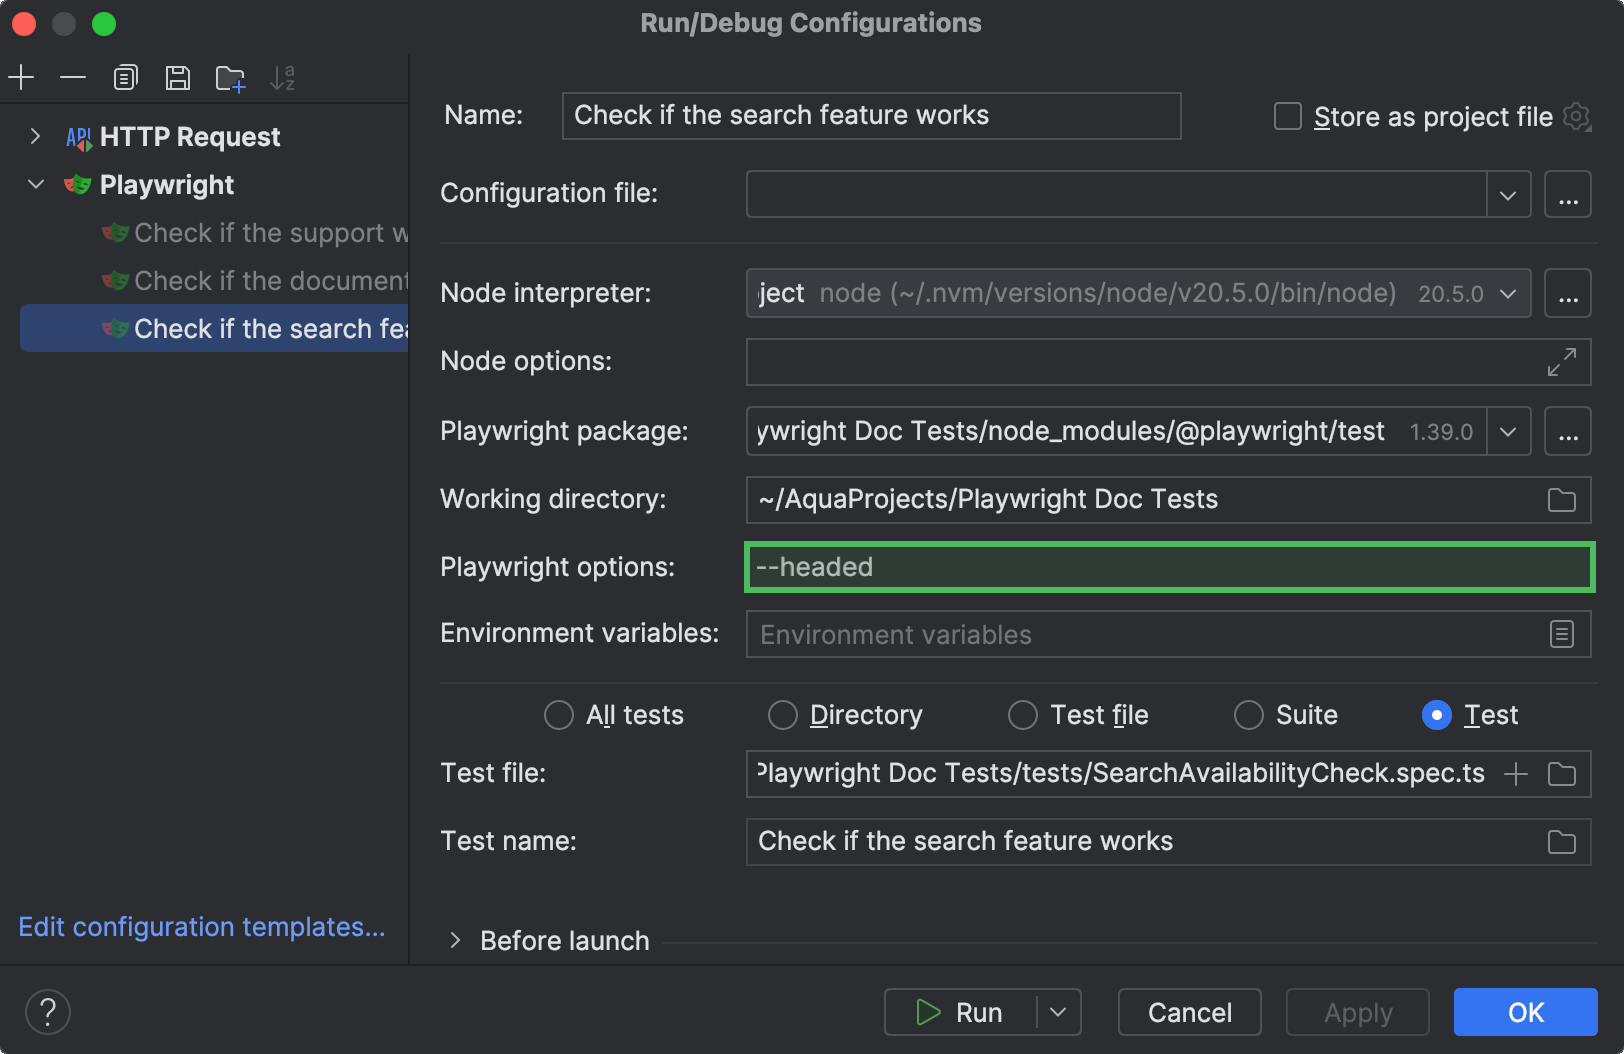Click the Apply button
1624x1054 pixels.
coord(1356,1012)
